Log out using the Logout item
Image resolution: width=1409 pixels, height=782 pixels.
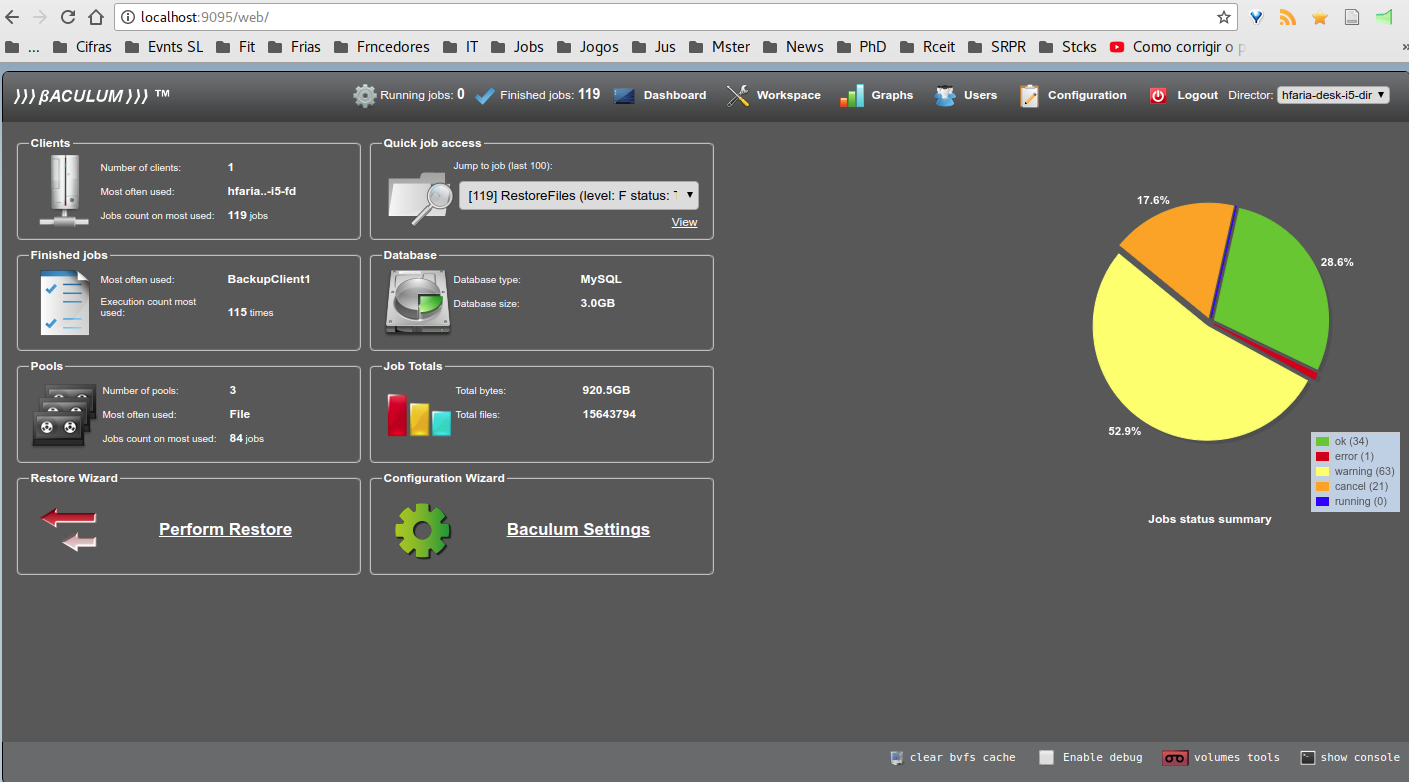click(1197, 95)
